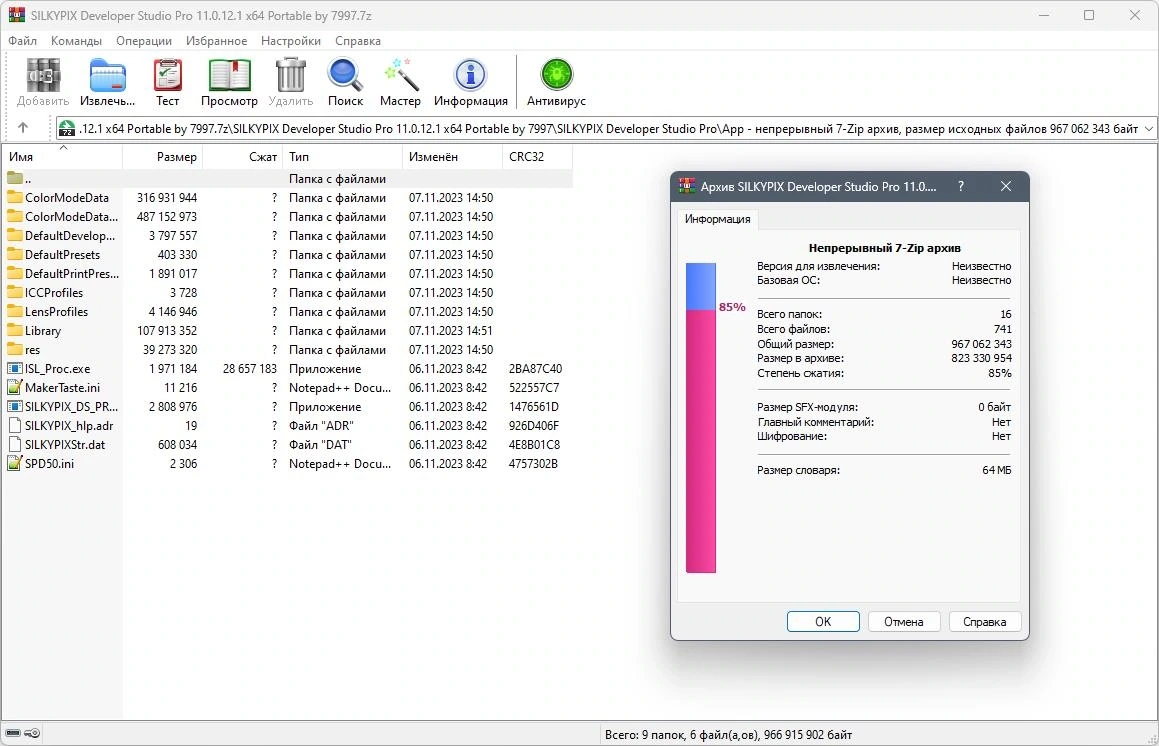
Task: Click the Извлечь toolbar icon
Action: (107, 75)
